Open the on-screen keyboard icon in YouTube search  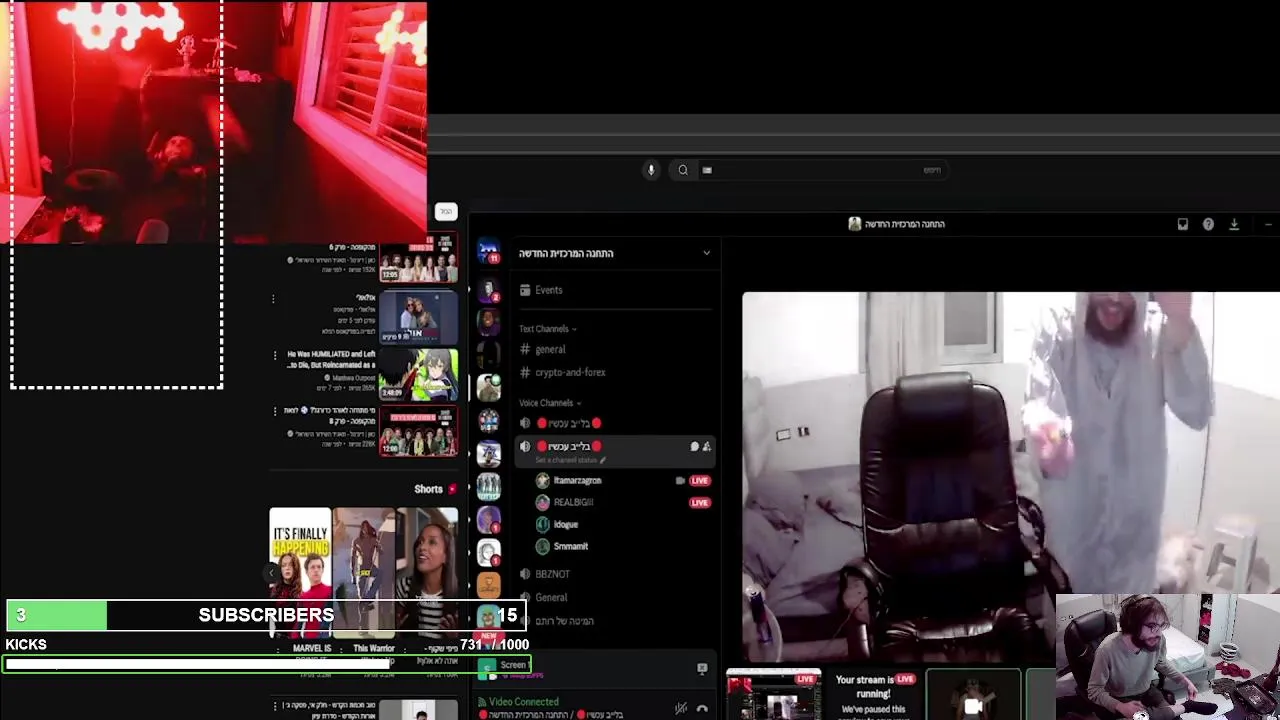[707, 170]
